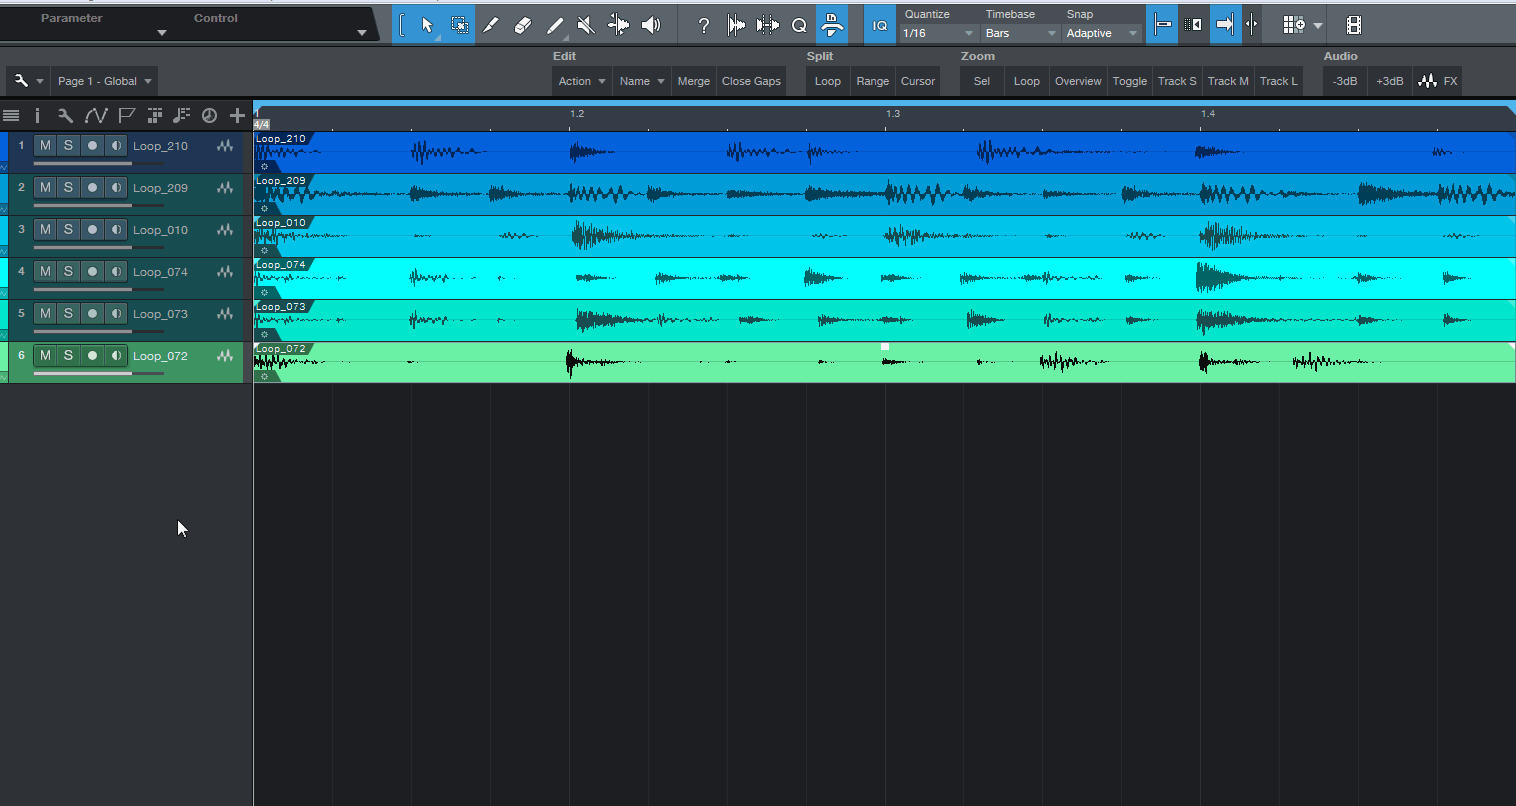This screenshot has height=806, width=1516.
Task: Click the Zoom Toggle button
Action: (1130, 81)
